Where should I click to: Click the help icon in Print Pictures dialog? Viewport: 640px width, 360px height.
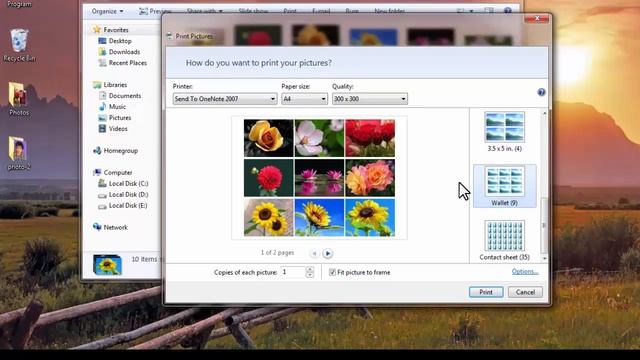coord(541,92)
